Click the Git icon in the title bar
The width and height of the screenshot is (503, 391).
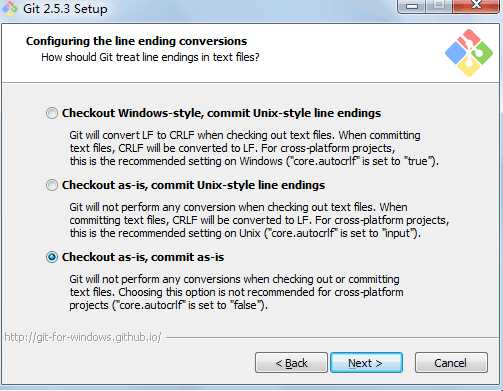tap(9, 8)
